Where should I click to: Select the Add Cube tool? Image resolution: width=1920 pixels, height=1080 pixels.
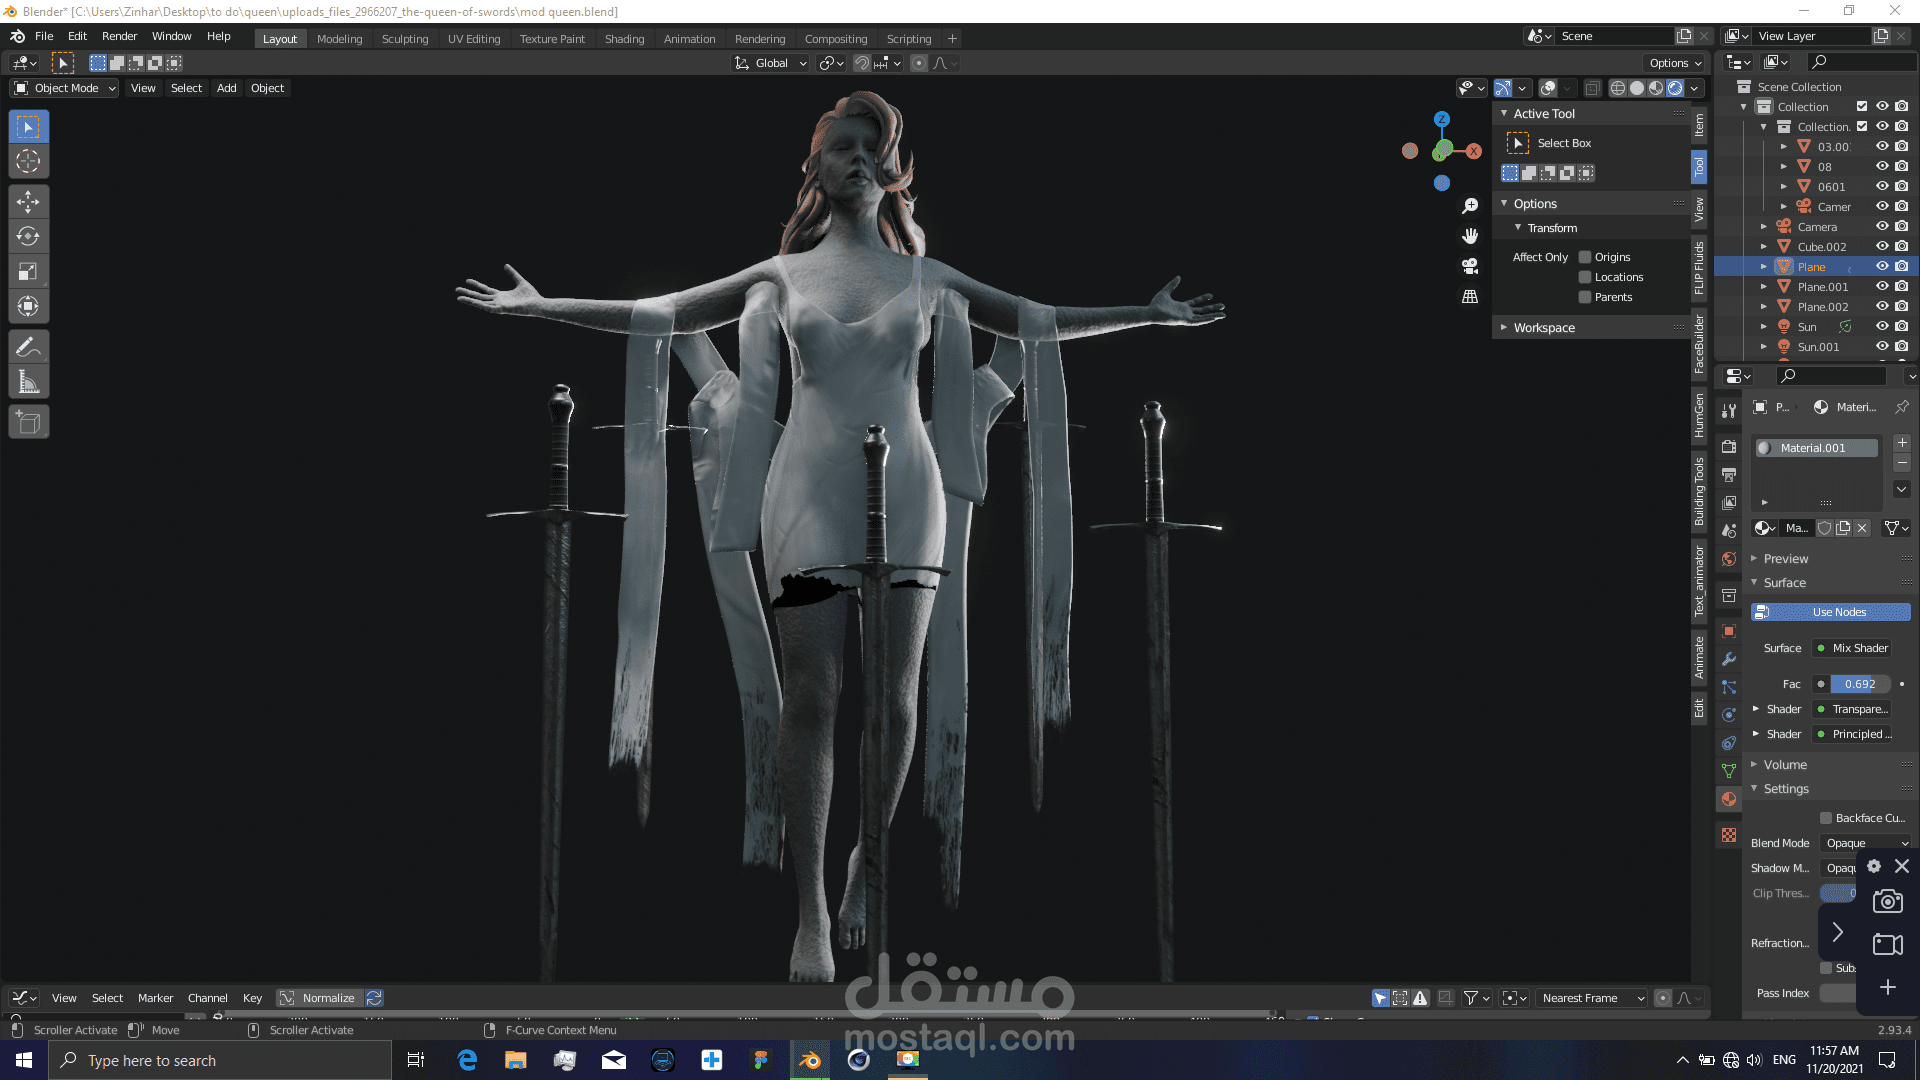coord(28,422)
